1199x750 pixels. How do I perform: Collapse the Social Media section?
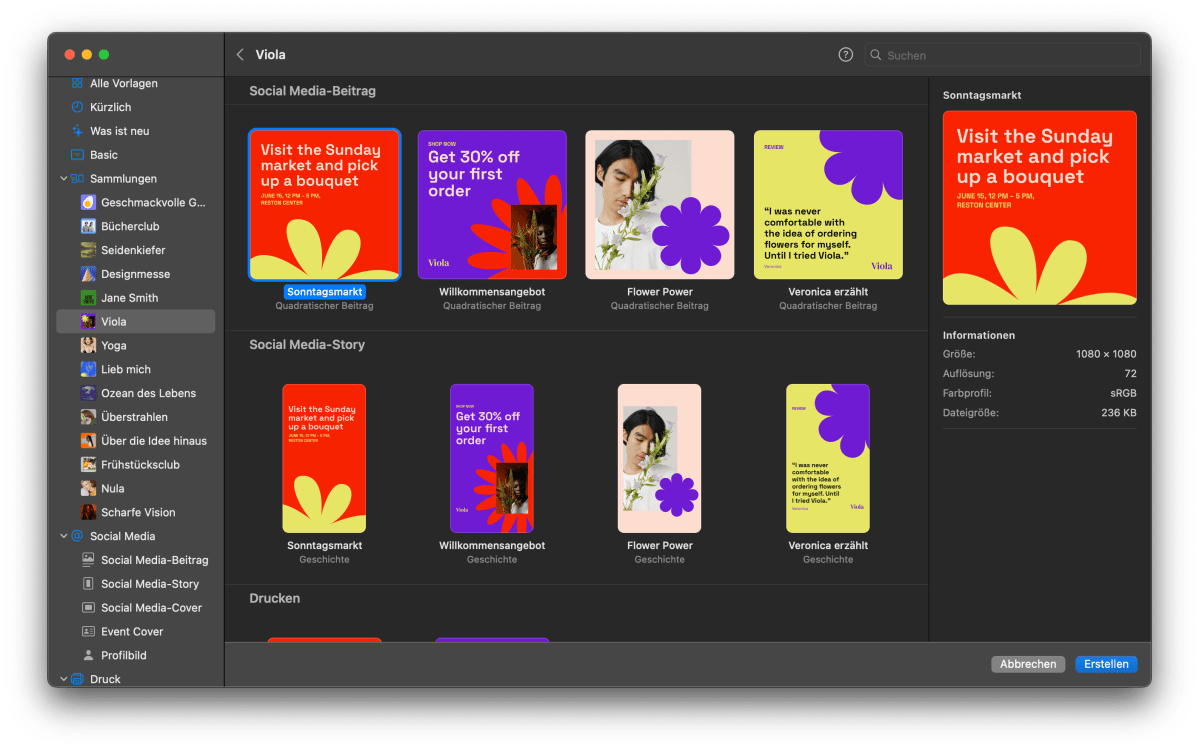(64, 536)
